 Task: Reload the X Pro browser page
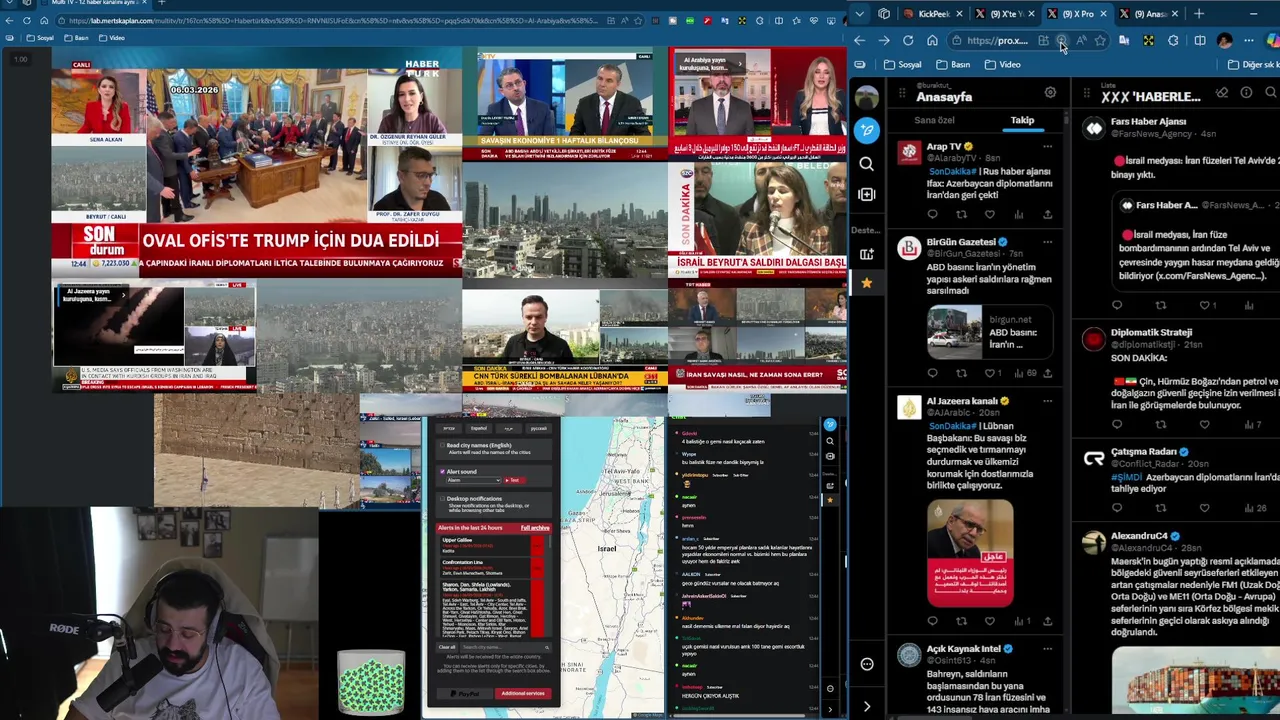coord(907,40)
